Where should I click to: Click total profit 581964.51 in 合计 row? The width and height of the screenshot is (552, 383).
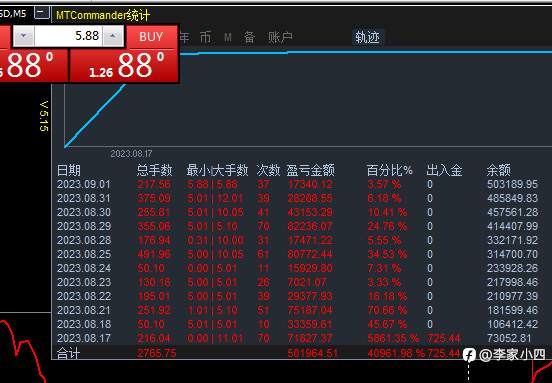(x=312, y=353)
